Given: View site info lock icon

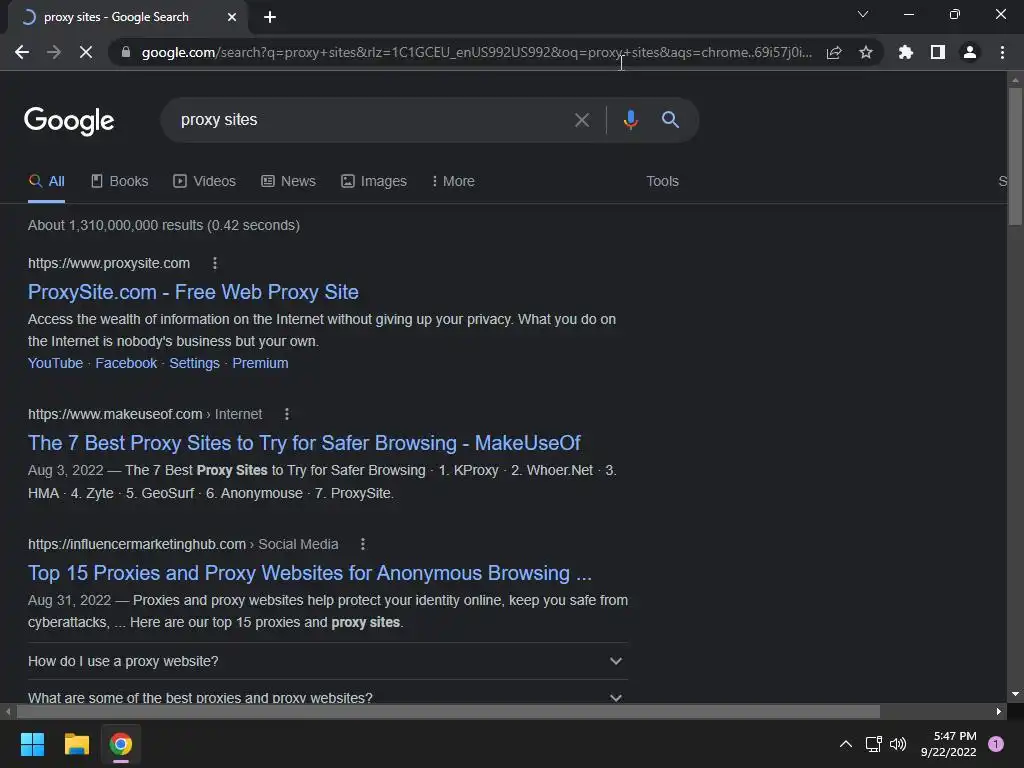Looking at the screenshot, I should (x=126, y=52).
